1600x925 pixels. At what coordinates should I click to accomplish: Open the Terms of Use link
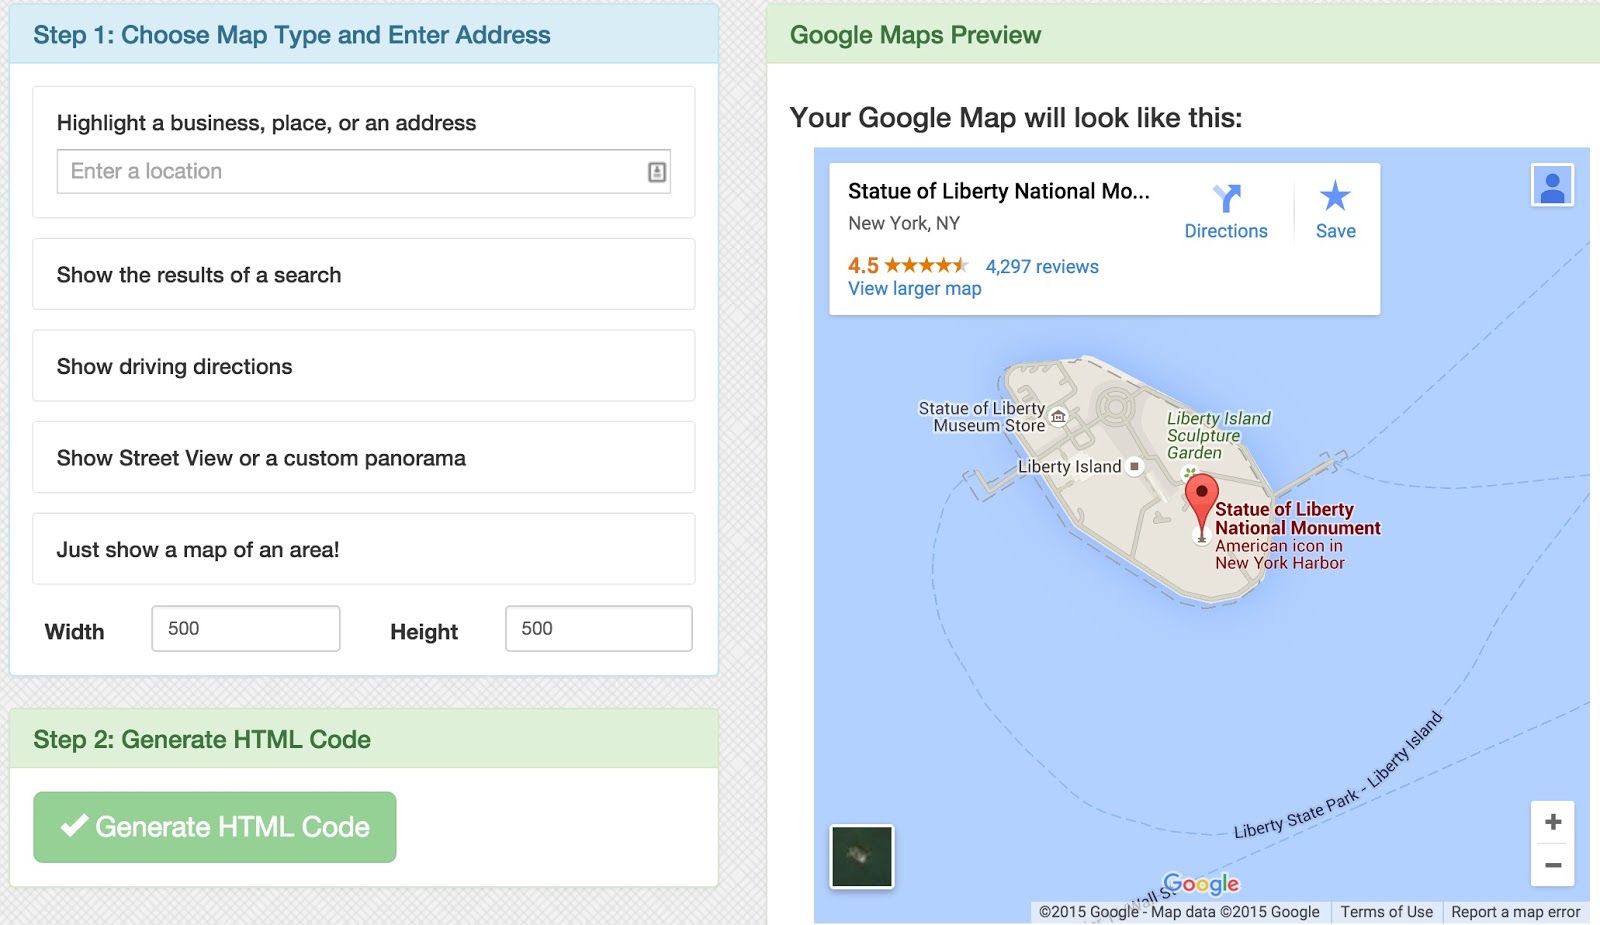(x=1386, y=912)
